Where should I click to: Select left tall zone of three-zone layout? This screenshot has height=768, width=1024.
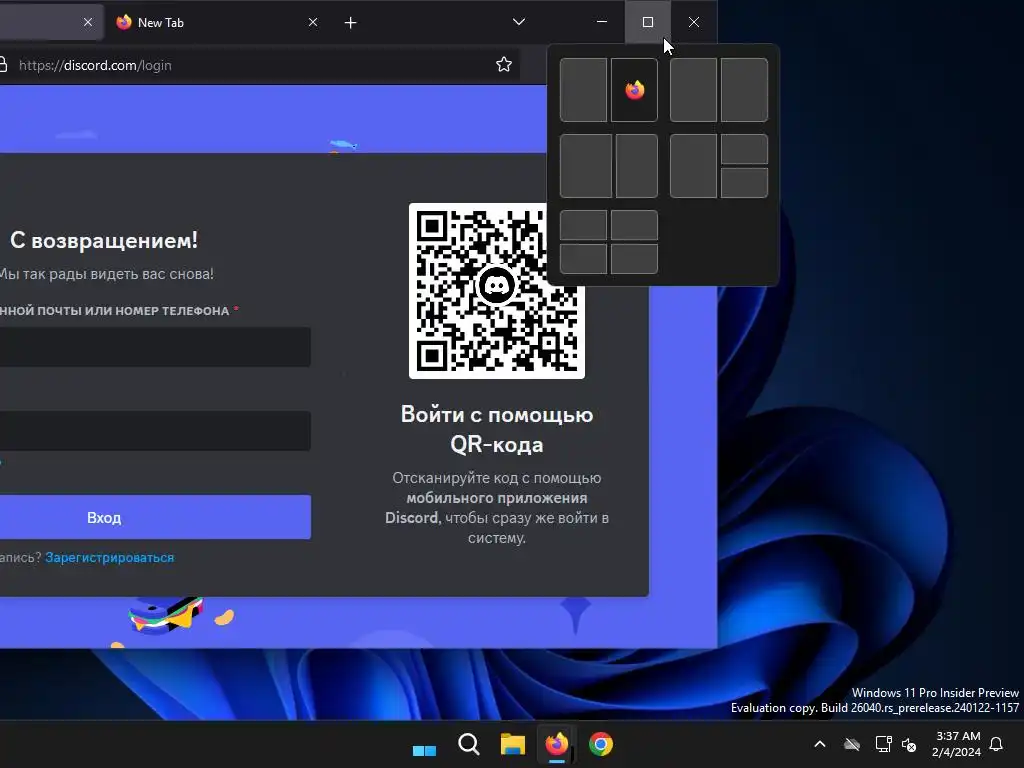[693, 166]
